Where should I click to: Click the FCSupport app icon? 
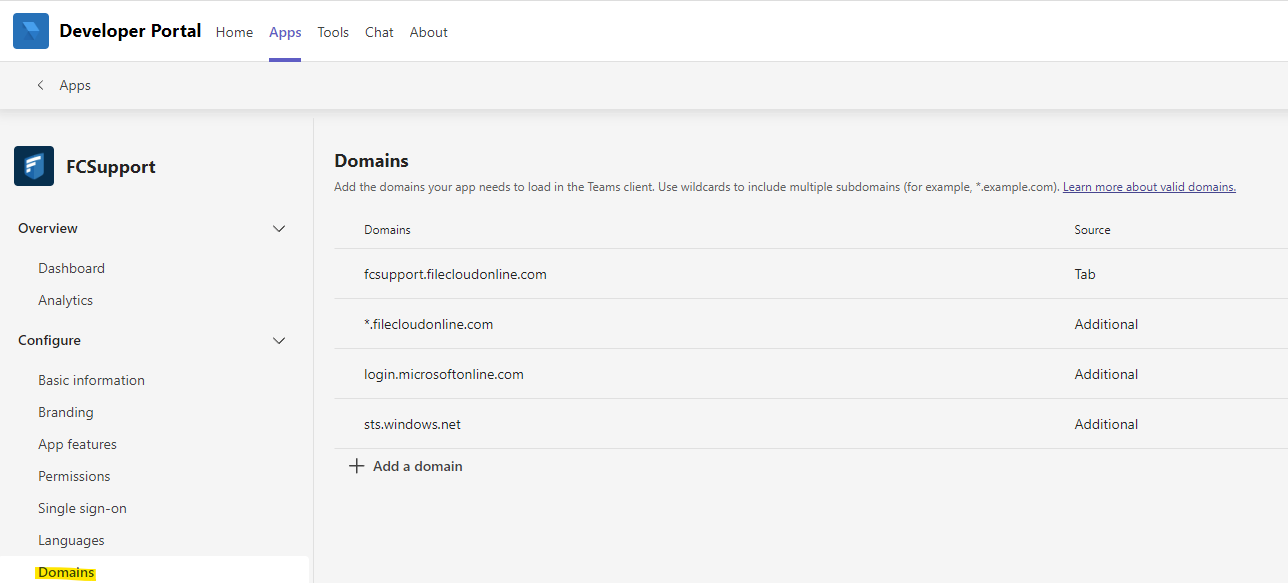coord(34,166)
